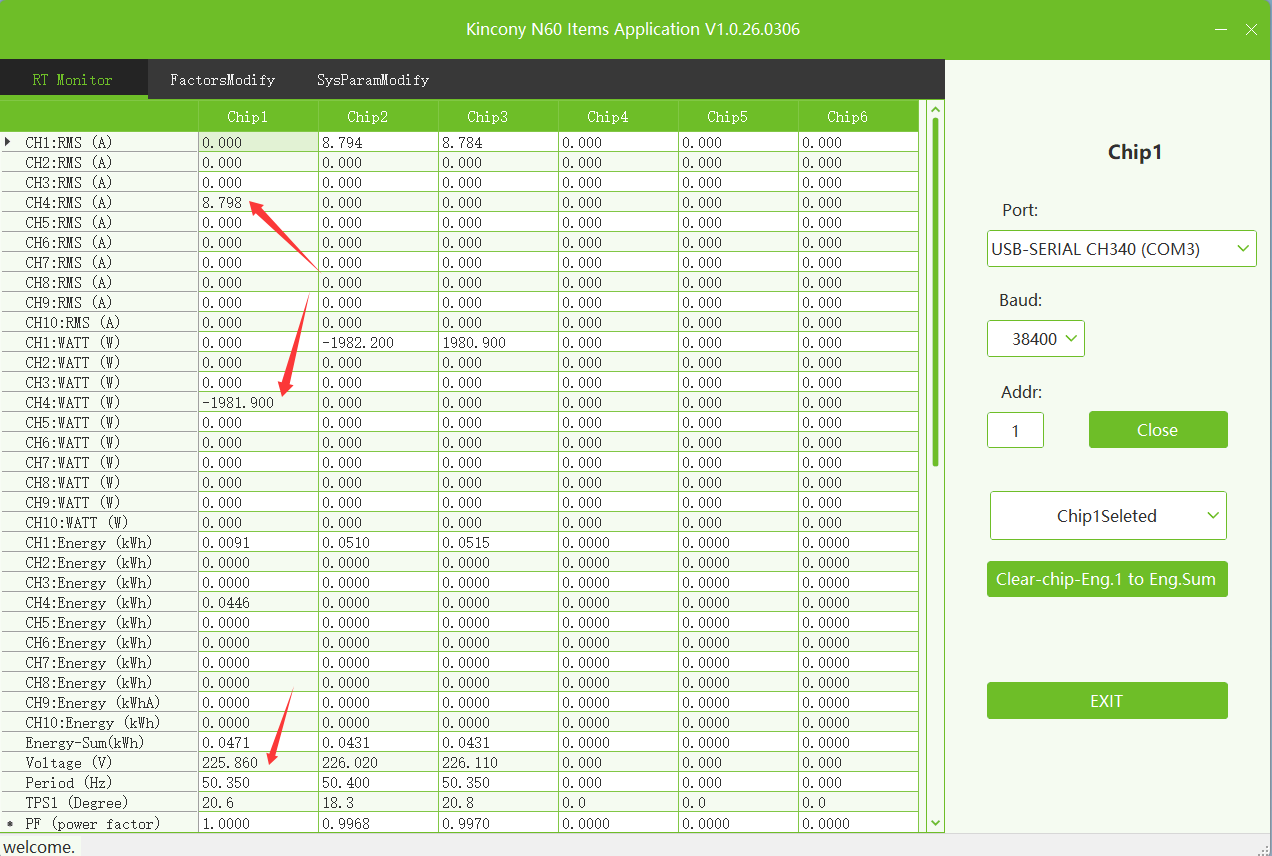
Task: Select the RT Monitor tab
Action: coord(72,80)
